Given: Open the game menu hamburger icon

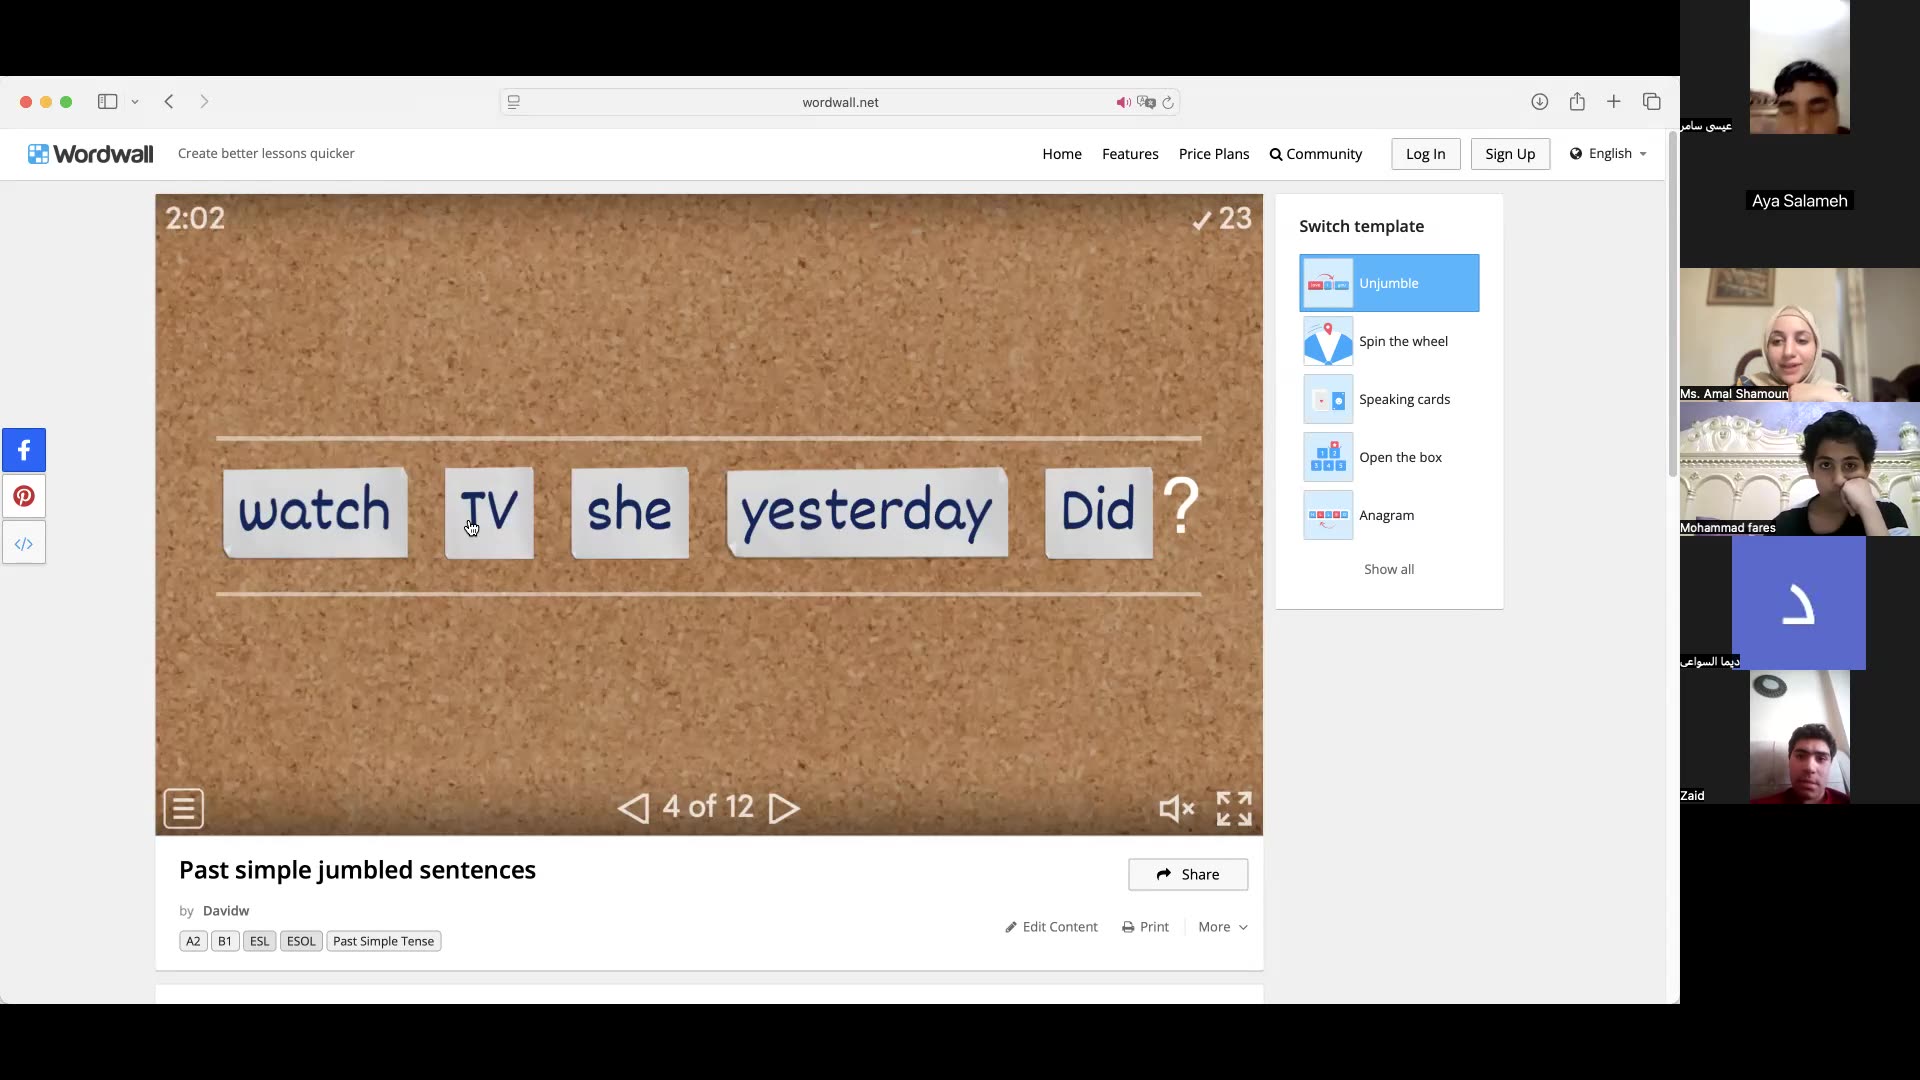Looking at the screenshot, I should click(184, 808).
